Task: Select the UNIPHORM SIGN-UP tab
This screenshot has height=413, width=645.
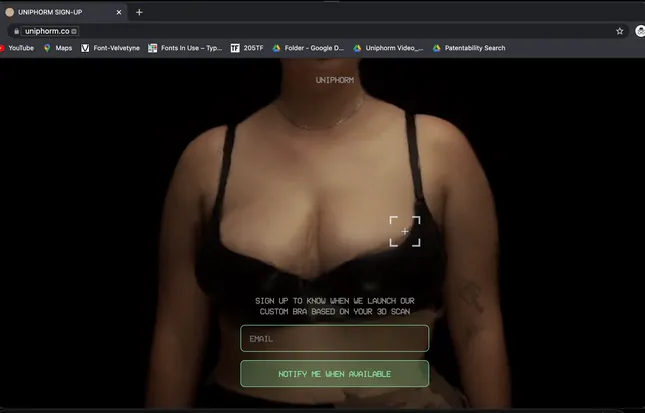Action: coord(64,12)
